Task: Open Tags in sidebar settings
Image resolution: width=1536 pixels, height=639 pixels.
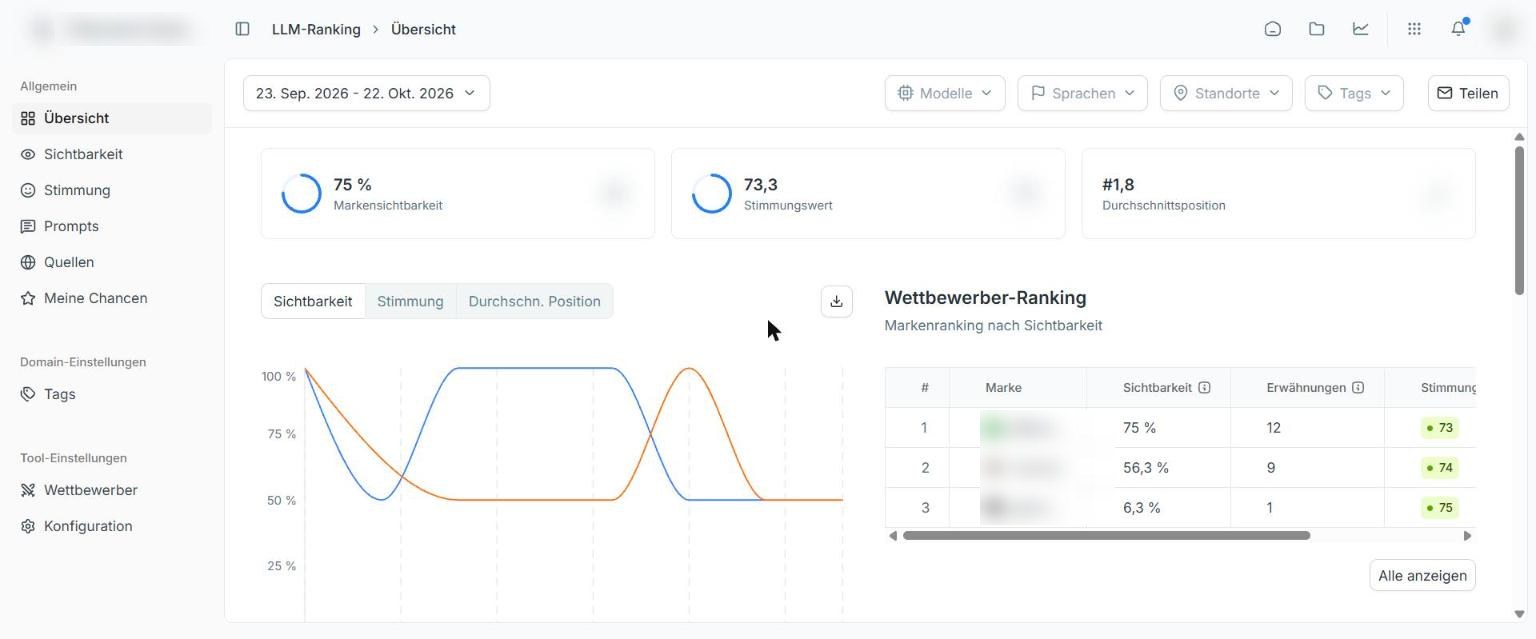Action: point(112,394)
